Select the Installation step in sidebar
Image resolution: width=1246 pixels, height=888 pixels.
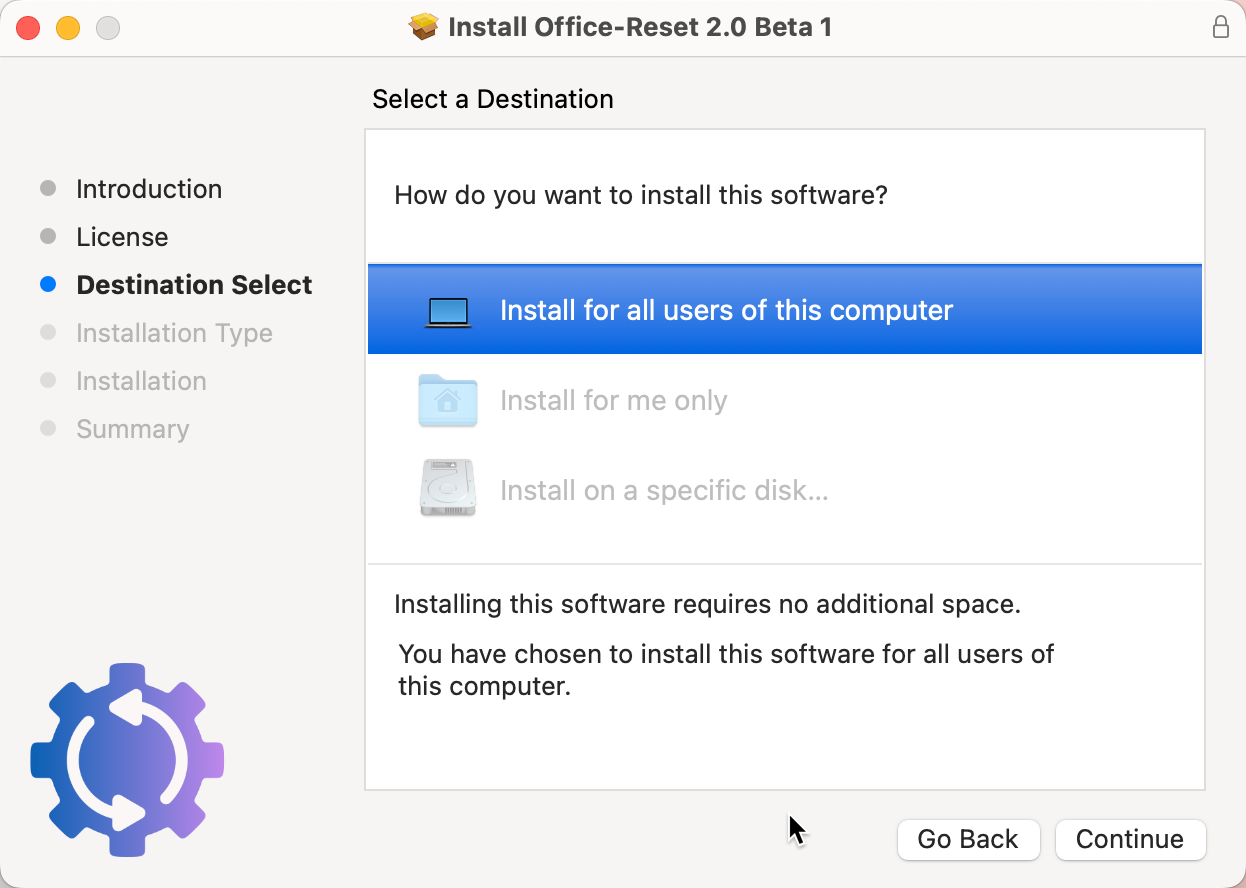pyautogui.click(x=141, y=381)
